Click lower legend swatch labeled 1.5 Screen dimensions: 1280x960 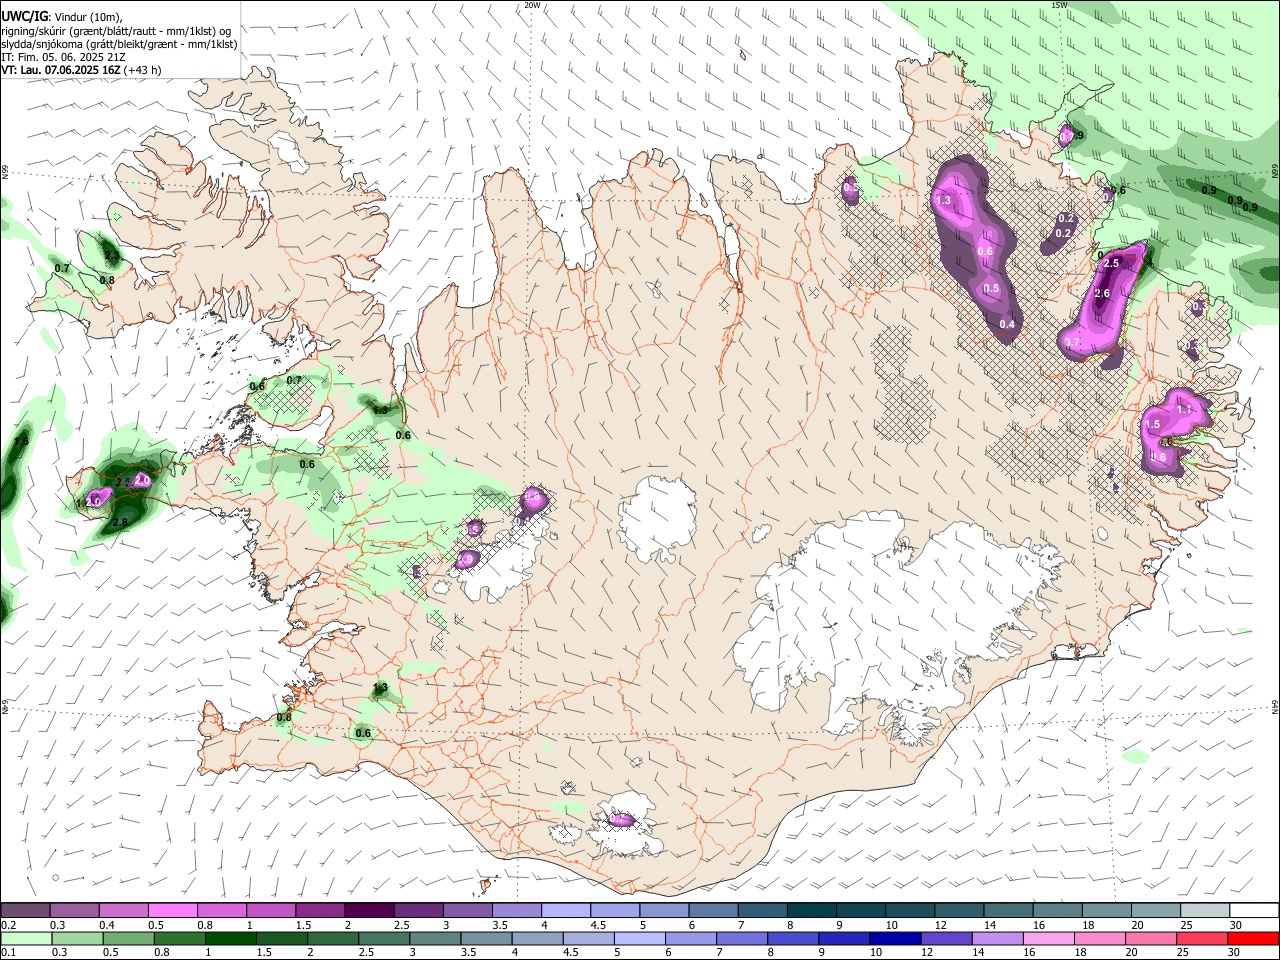pyautogui.click(x=282, y=938)
